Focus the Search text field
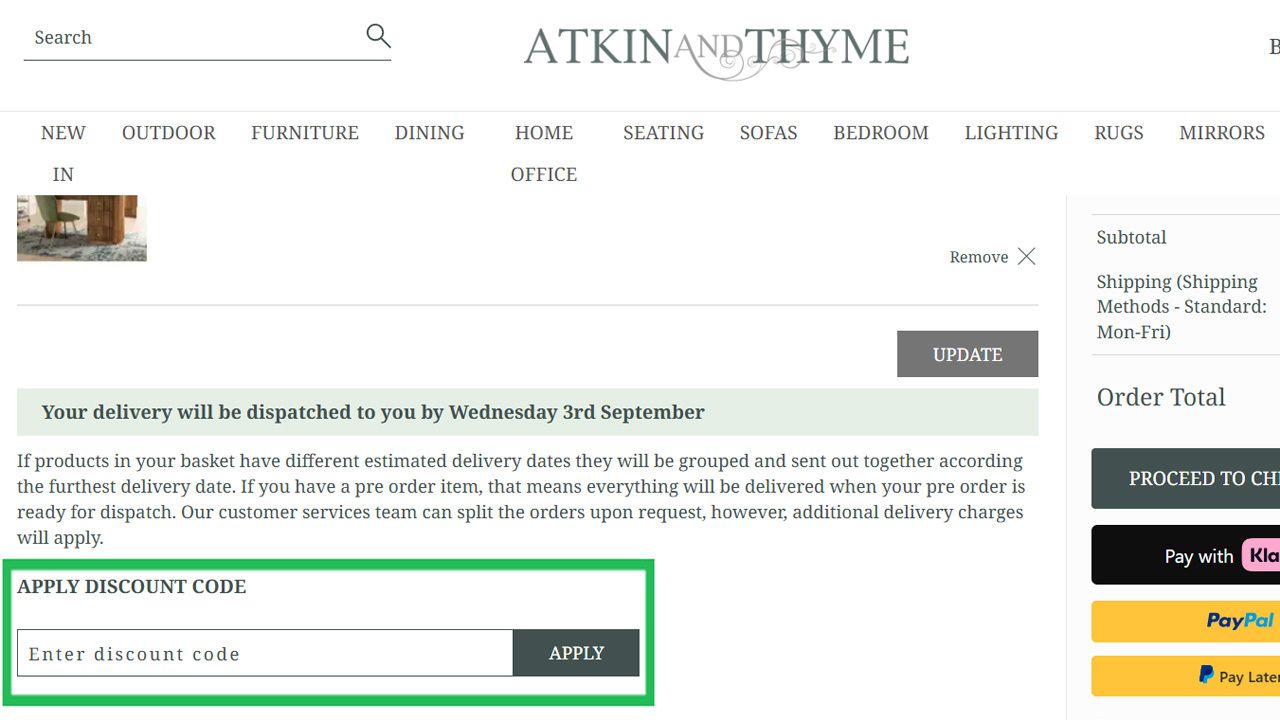Image resolution: width=1280 pixels, height=720 pixels. coord(195,38)
